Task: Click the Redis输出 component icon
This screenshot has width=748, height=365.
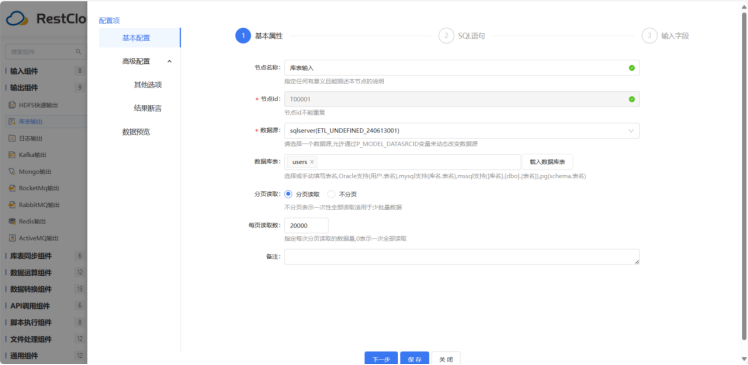Action: [12, 221]
